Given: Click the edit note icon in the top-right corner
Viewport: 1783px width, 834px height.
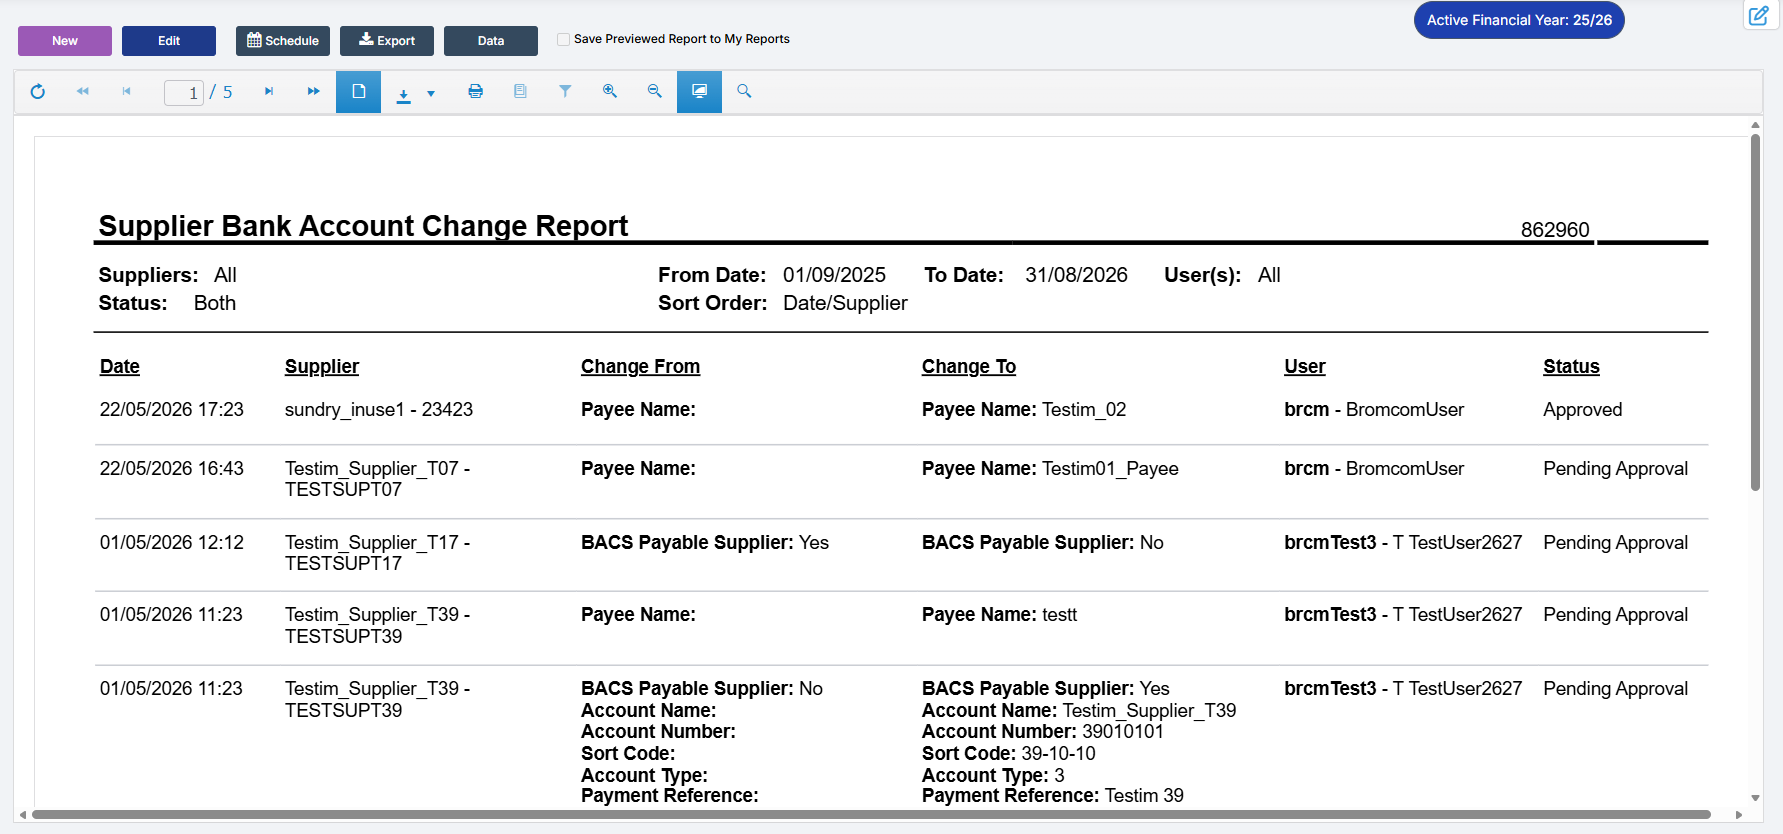Looking at the screenshot, I should click(1758, 16).
